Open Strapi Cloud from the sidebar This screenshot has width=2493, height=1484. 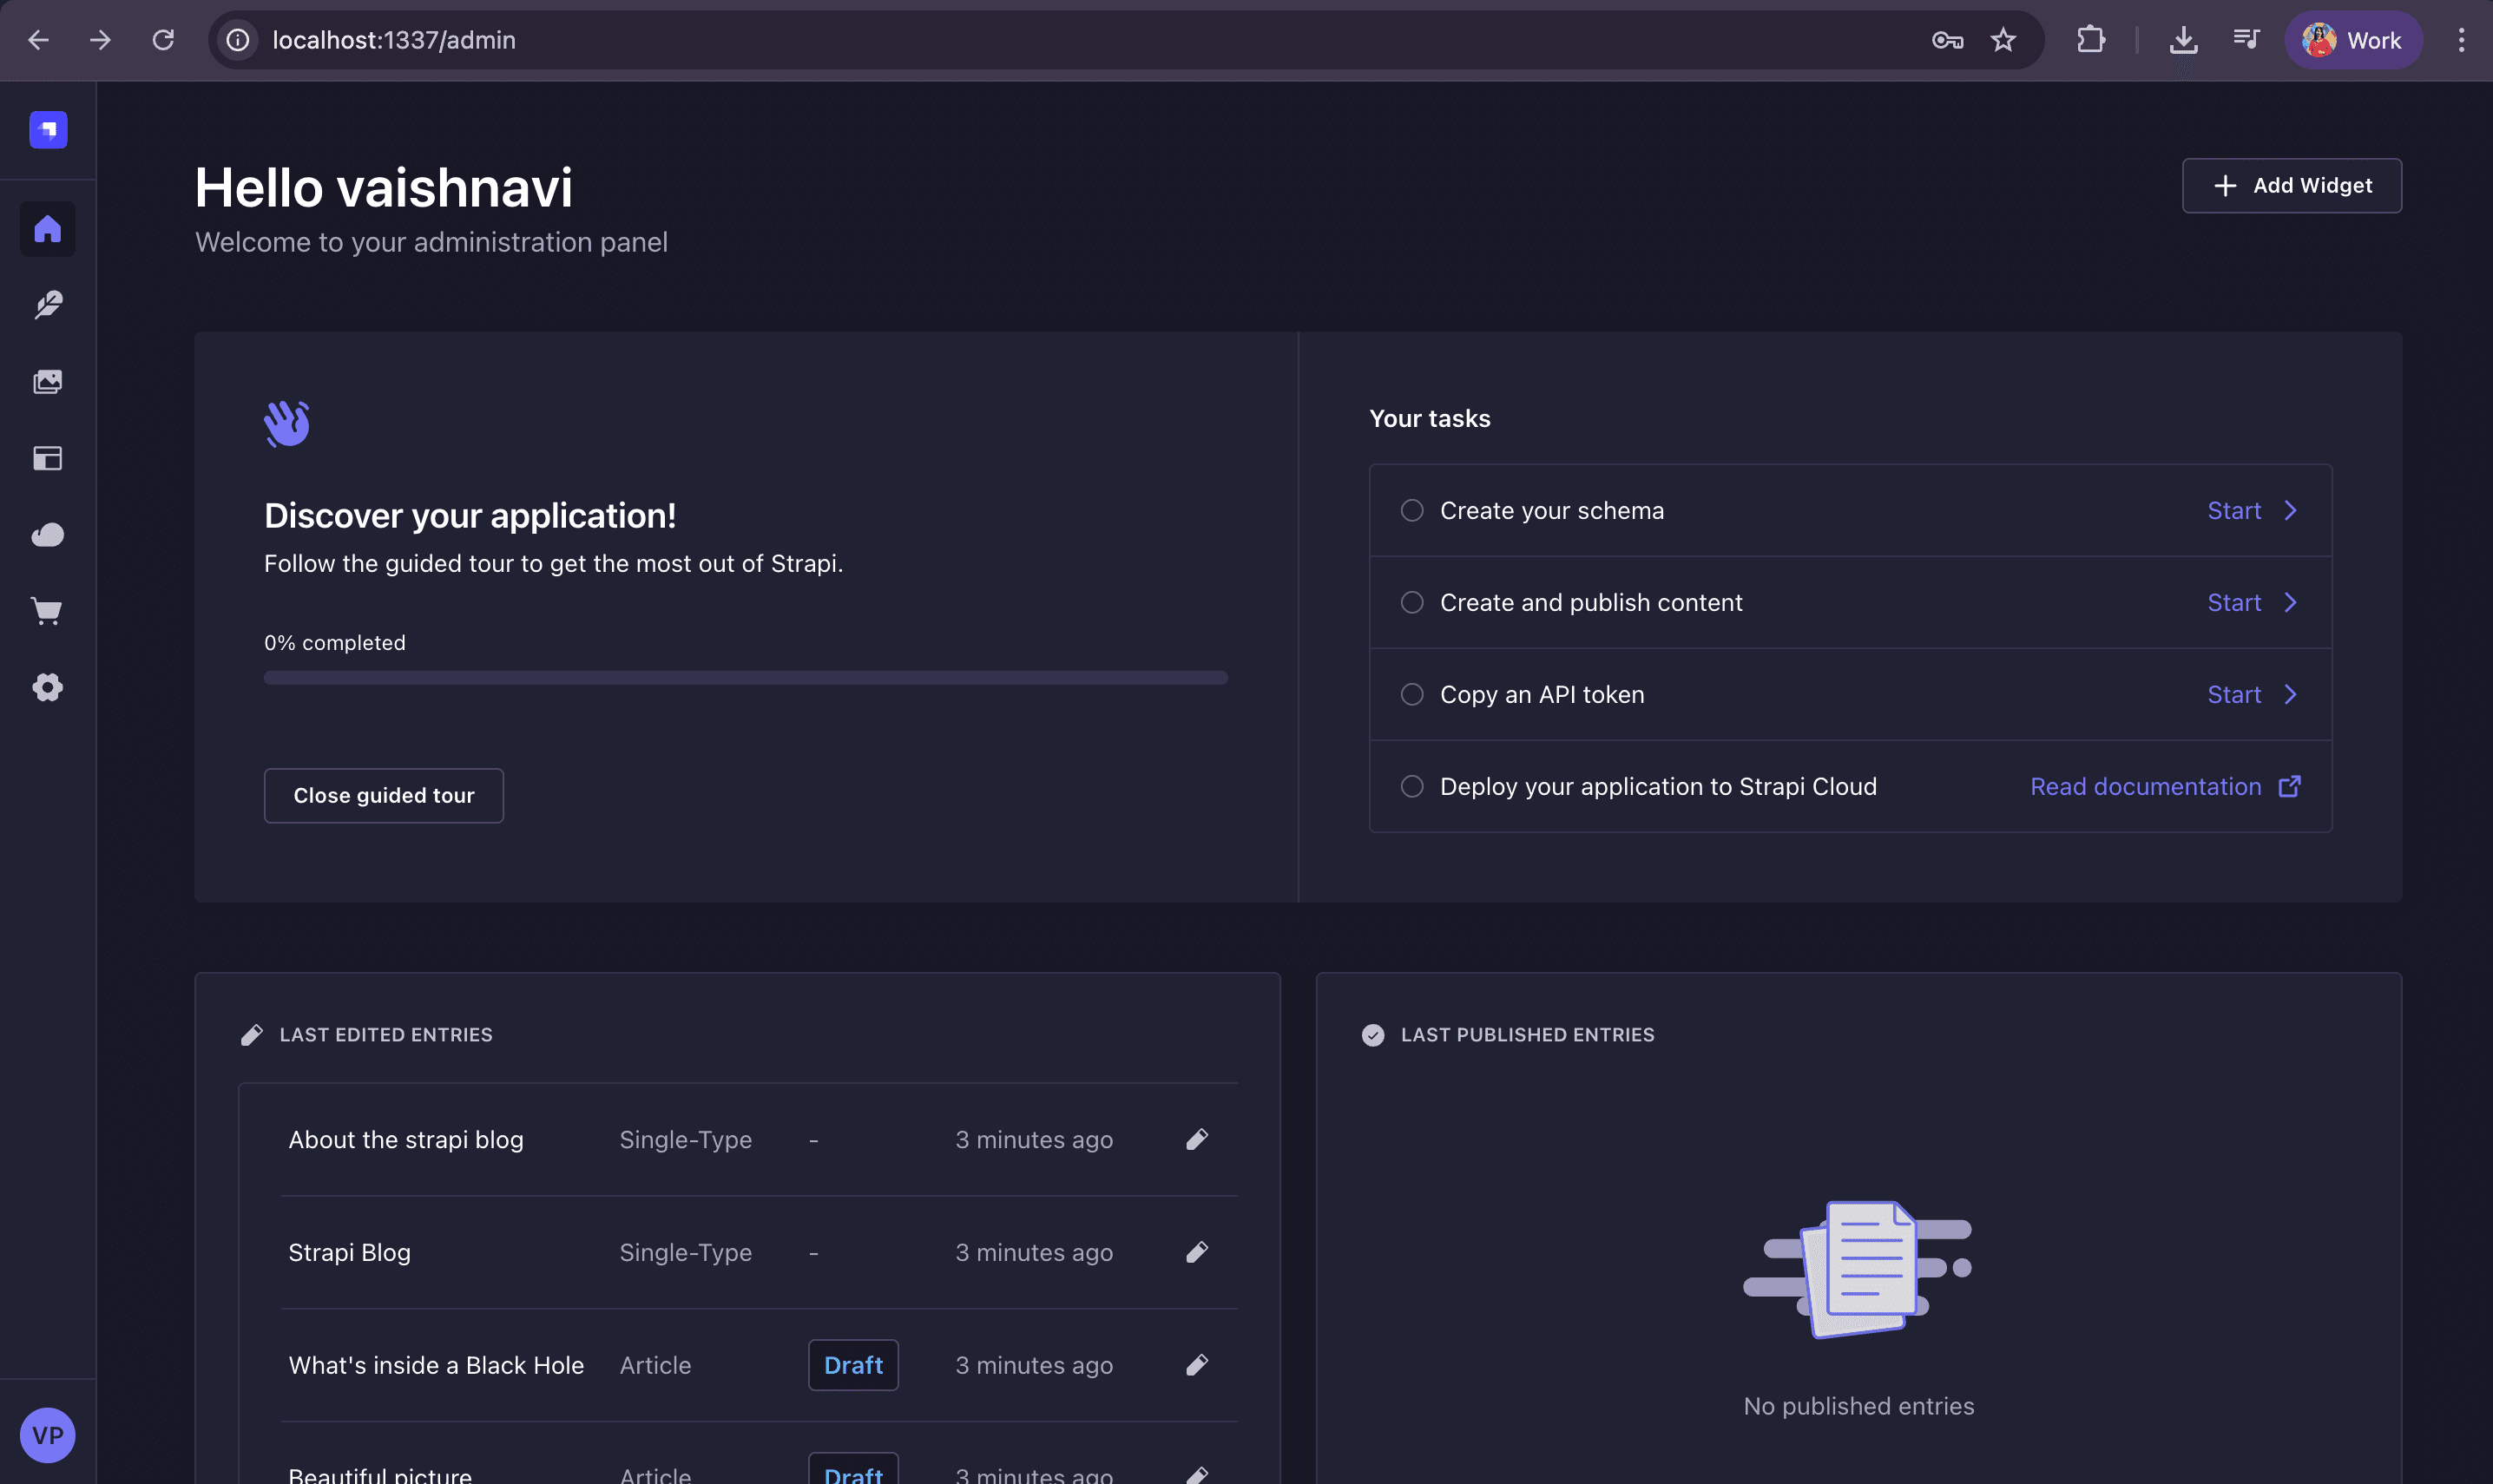(47, 534)
